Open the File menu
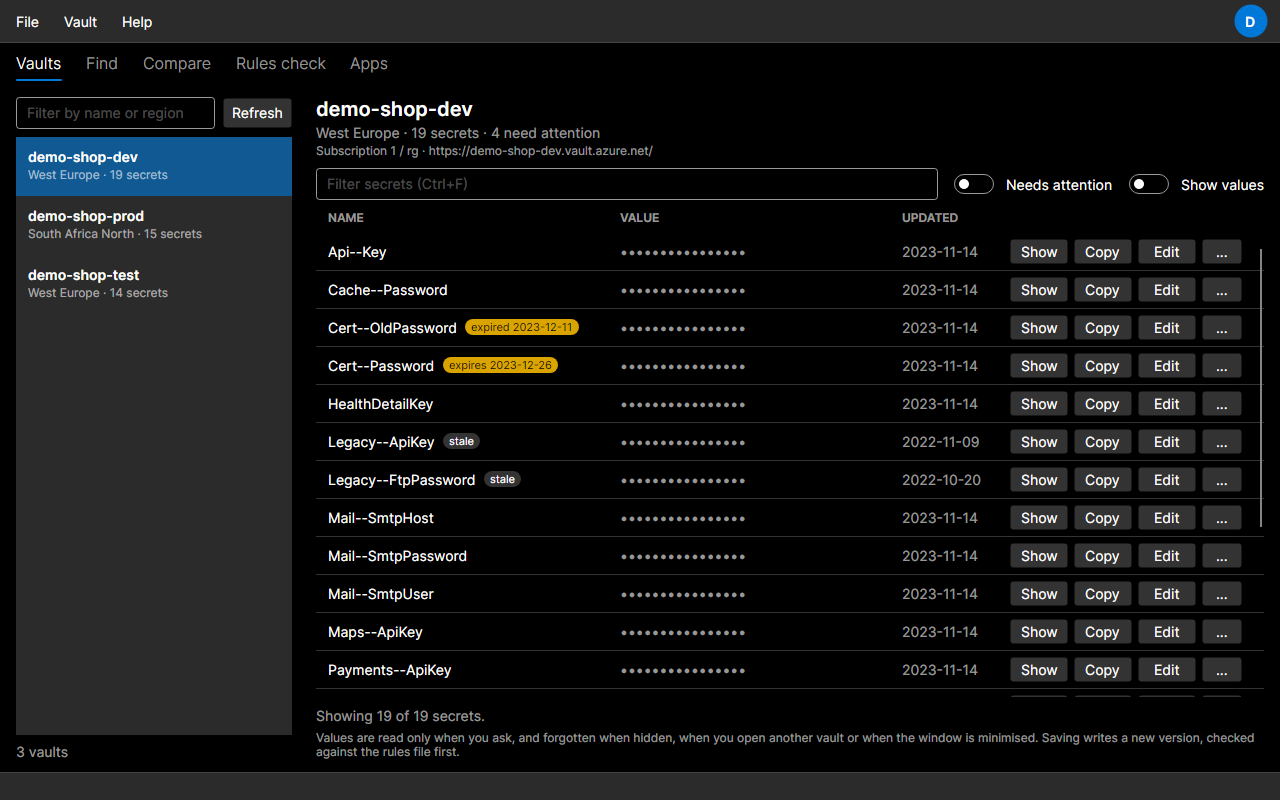1280x800 pixels. [x=27, y=22]
